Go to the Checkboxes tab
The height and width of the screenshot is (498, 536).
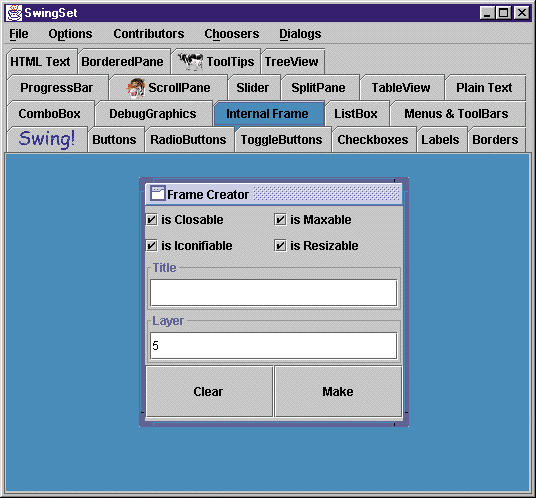click(374, 139)
